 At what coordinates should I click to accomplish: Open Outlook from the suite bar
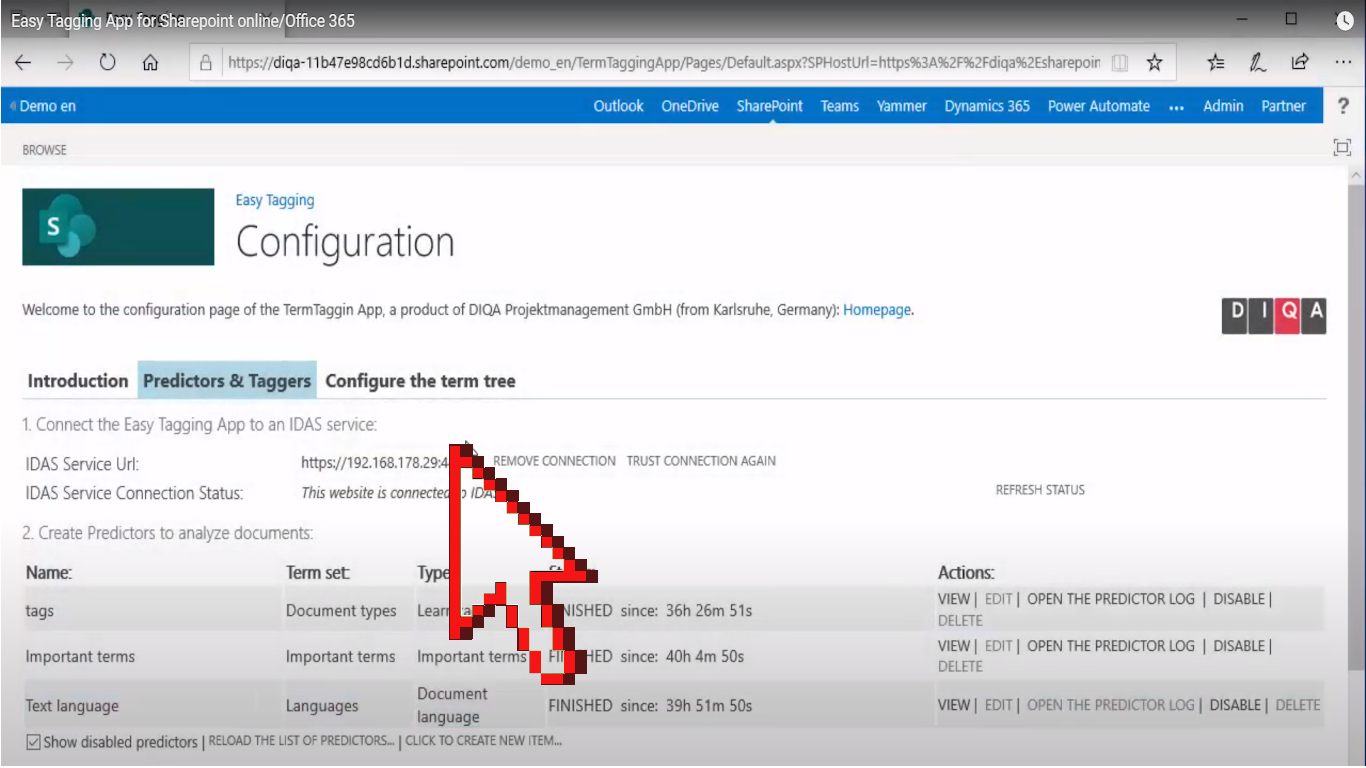(x=618, y=106)
